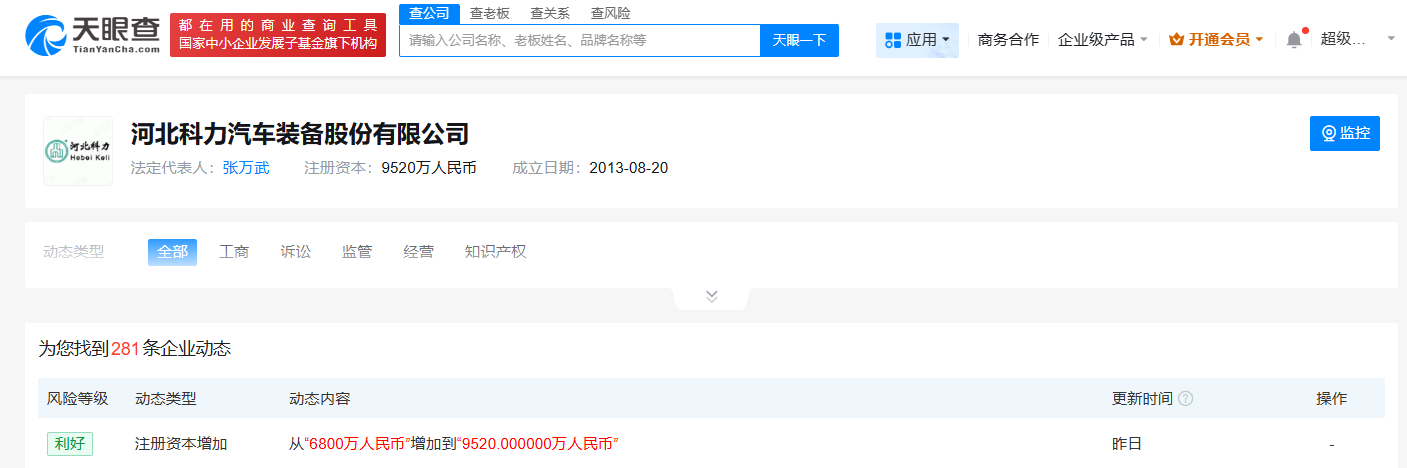Click the 更新时间 help question icon
Viewport: 1407px width, 468px height.
point(1186,399)
